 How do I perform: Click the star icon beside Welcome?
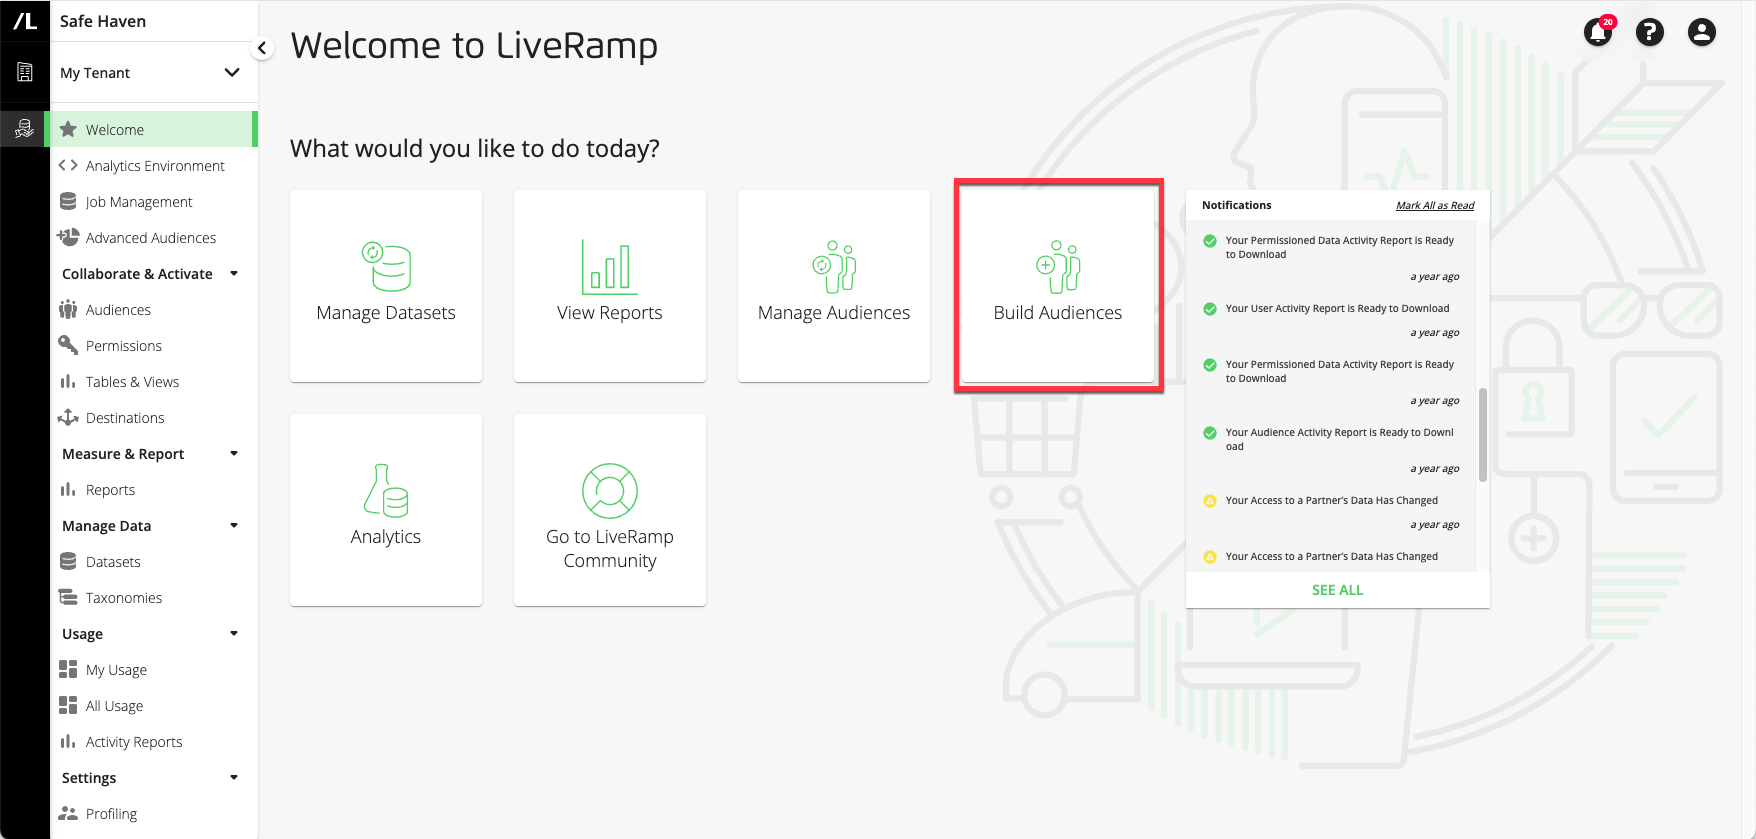click(x=68, y=129)
